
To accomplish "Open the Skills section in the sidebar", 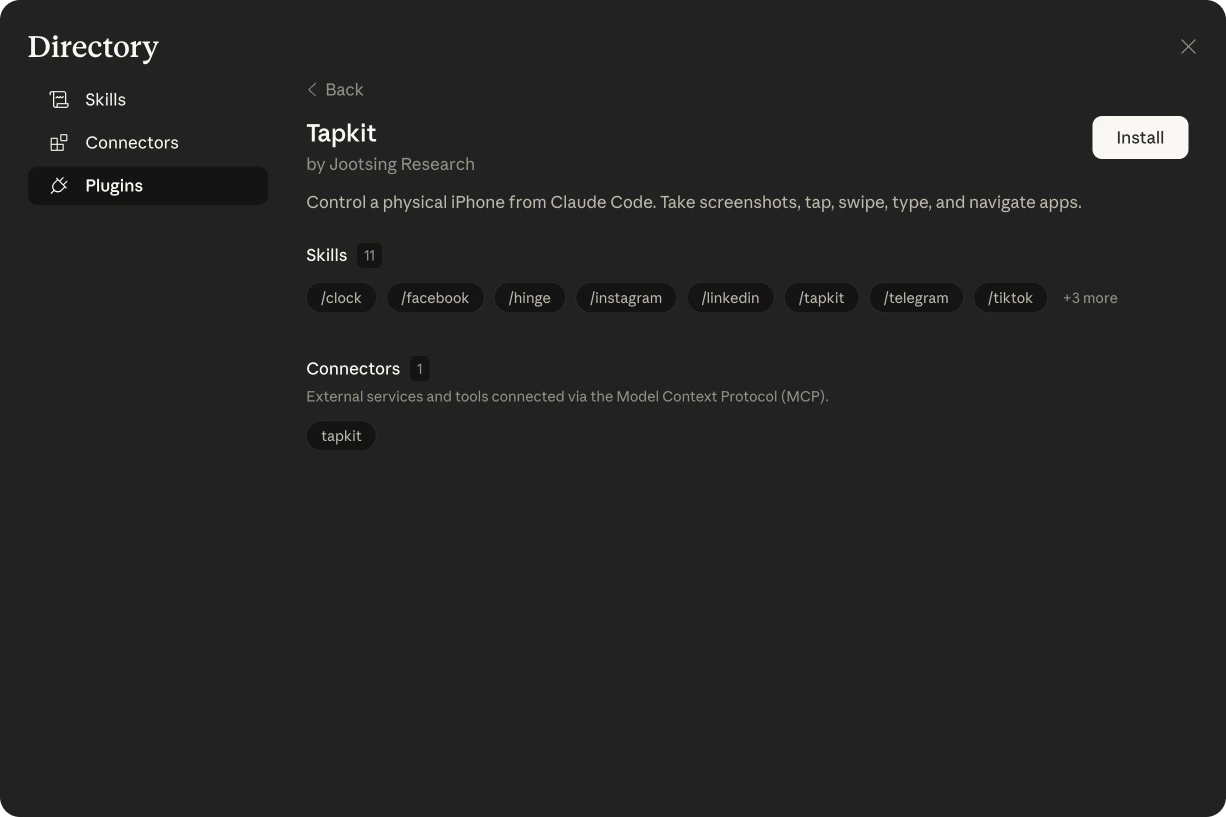I will [105, 99].
